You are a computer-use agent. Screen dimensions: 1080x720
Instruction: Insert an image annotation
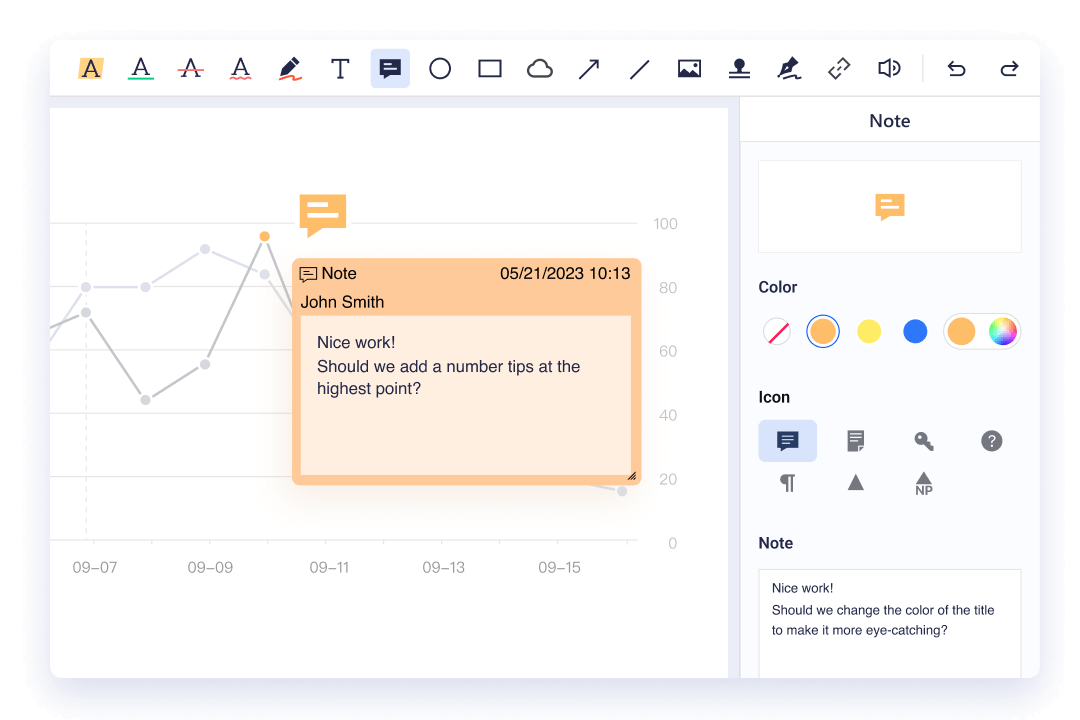pyautogui.click(x=689, y=69)
